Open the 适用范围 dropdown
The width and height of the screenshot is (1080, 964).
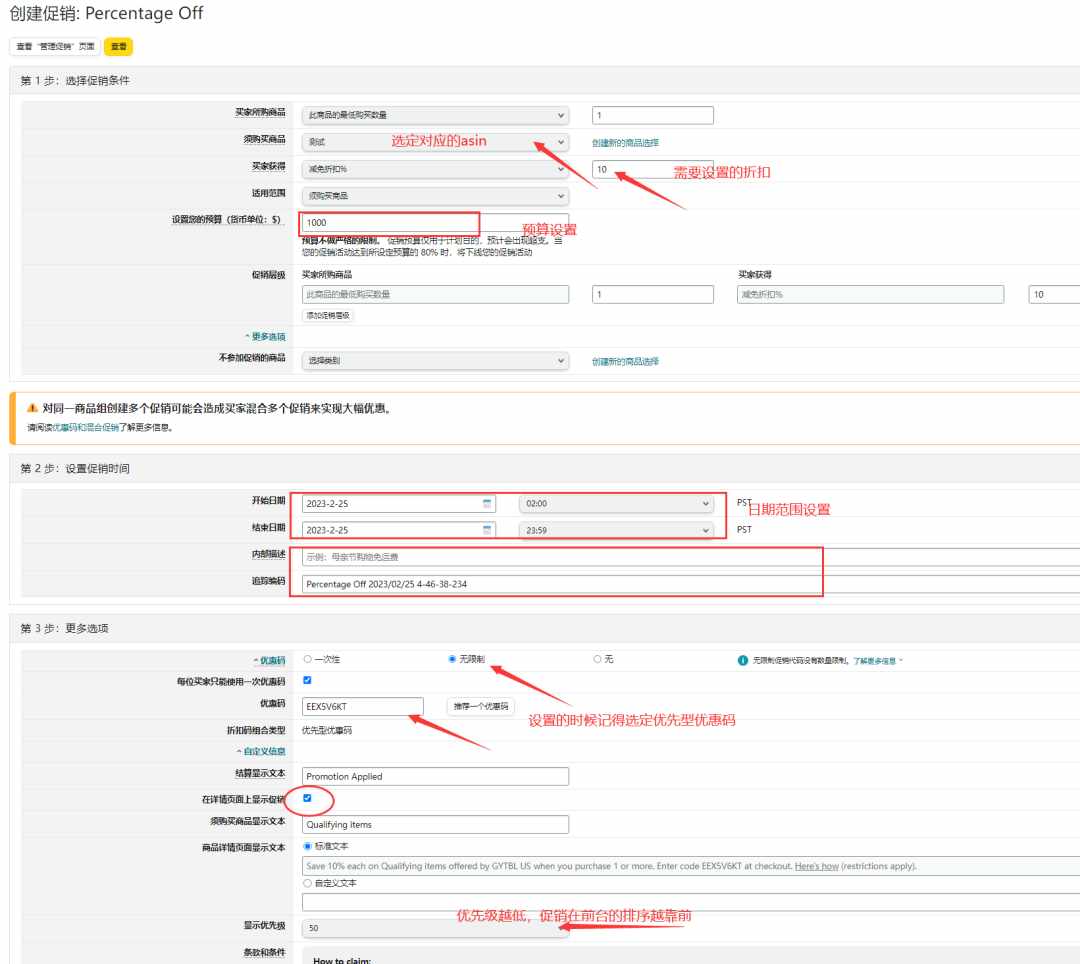point(435,196)
